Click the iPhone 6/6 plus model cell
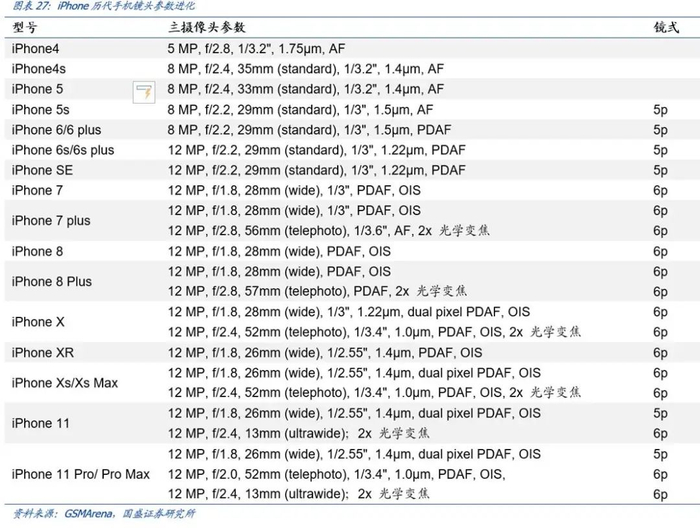700x528 pixels. click(x=56, y=130)
